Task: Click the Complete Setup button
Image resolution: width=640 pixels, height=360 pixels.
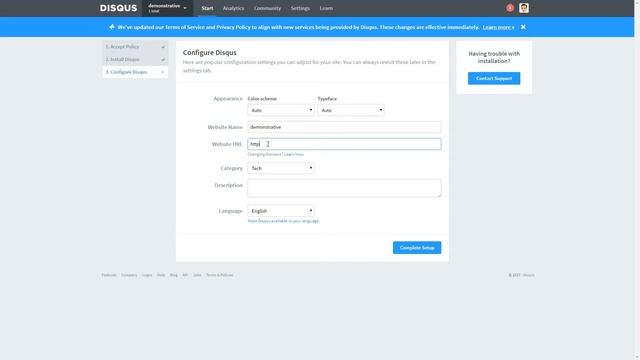Action: 417,248
